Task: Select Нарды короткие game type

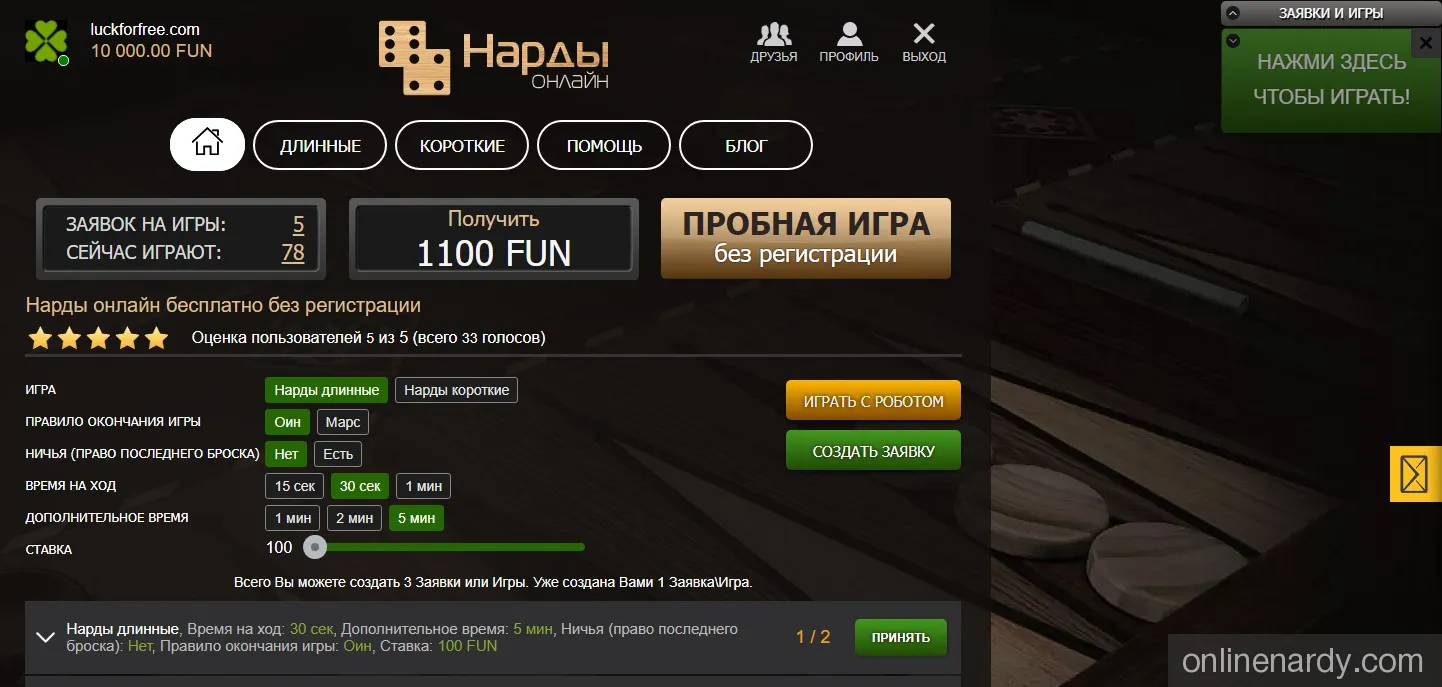Action: point(456,390)
